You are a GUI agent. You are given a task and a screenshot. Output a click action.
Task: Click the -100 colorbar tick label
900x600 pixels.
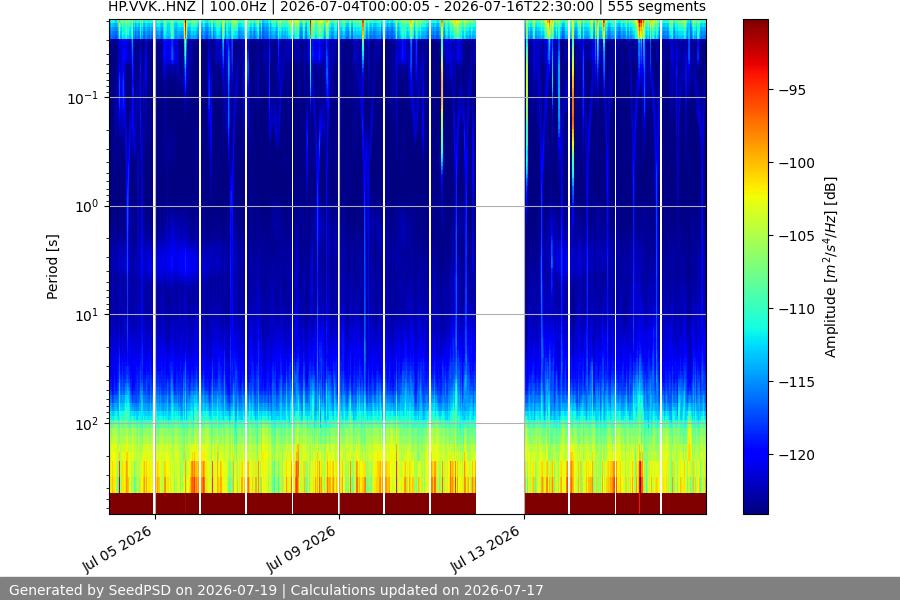pyautogui.click(x=797, y=163)
